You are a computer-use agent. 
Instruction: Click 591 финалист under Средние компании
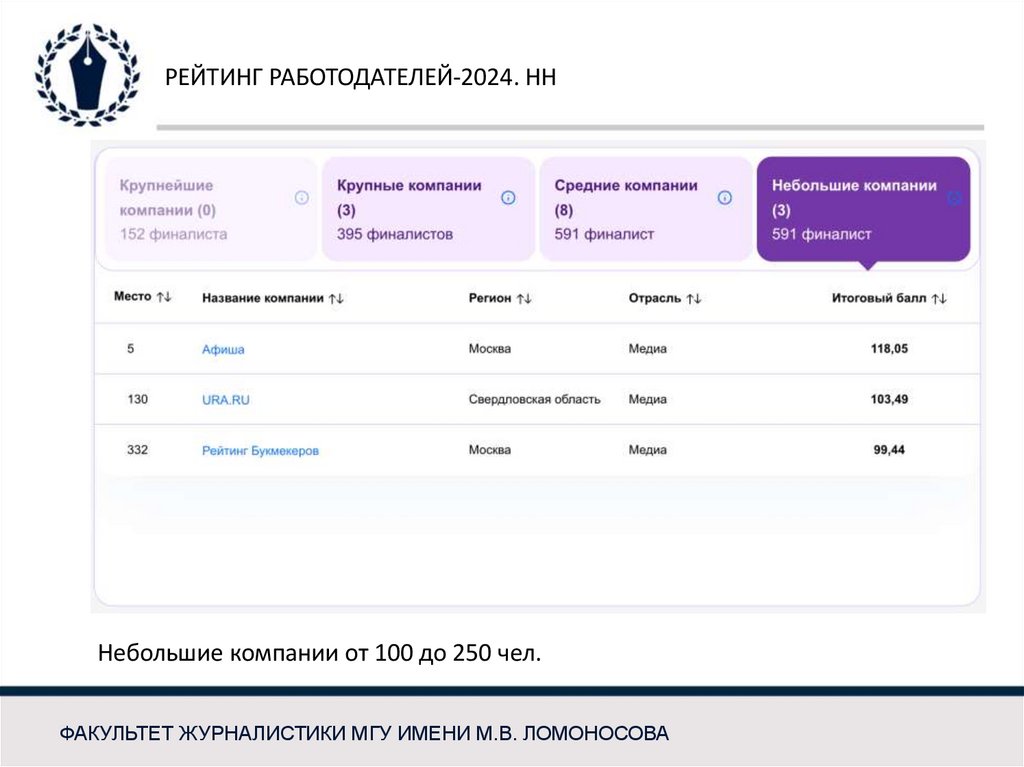click(604, 234)
